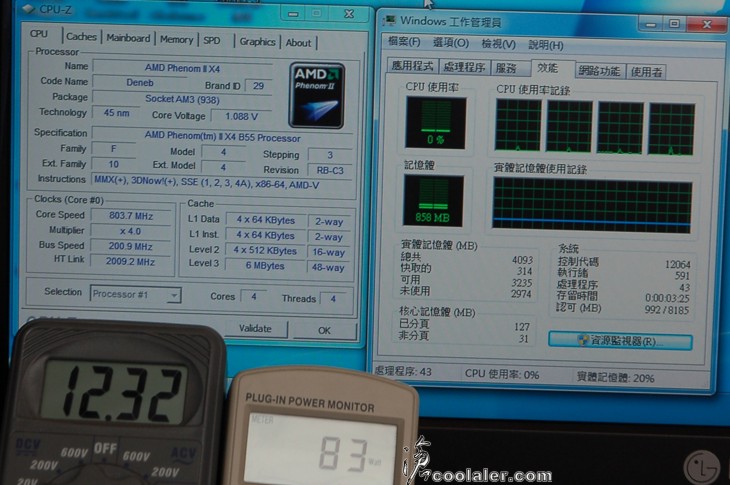Click the 資源監視器(R) button
Screen dimensions: 730x485
620,341
